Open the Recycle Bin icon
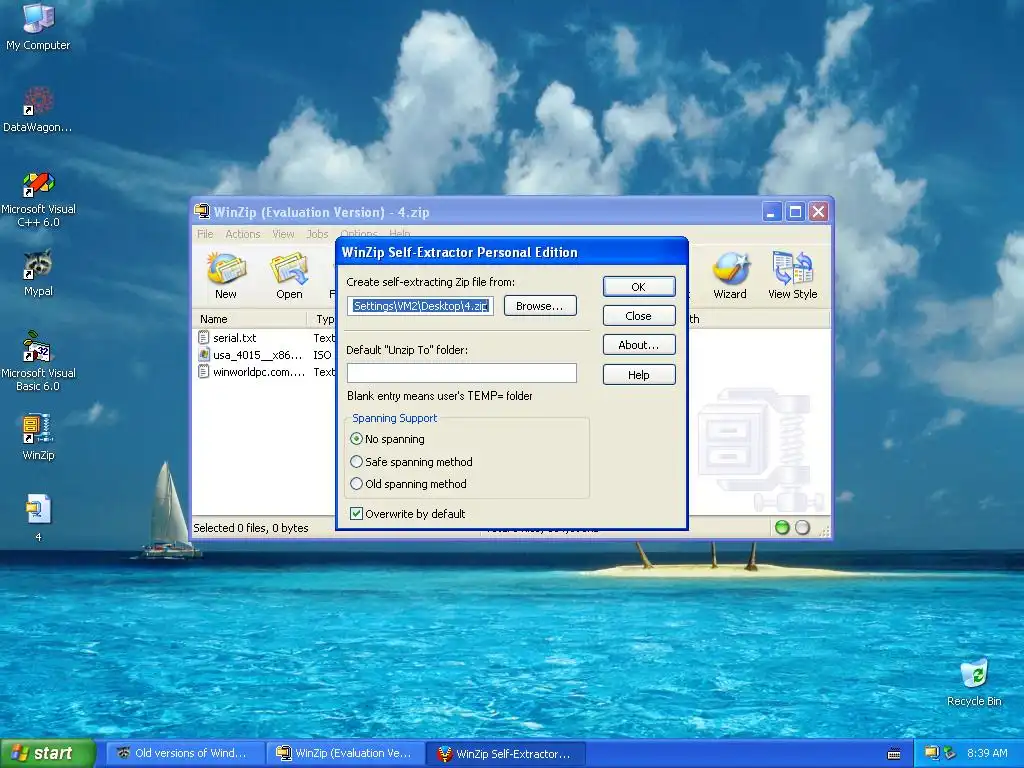Screen dimensions: 1024x768 coord(974,674)
